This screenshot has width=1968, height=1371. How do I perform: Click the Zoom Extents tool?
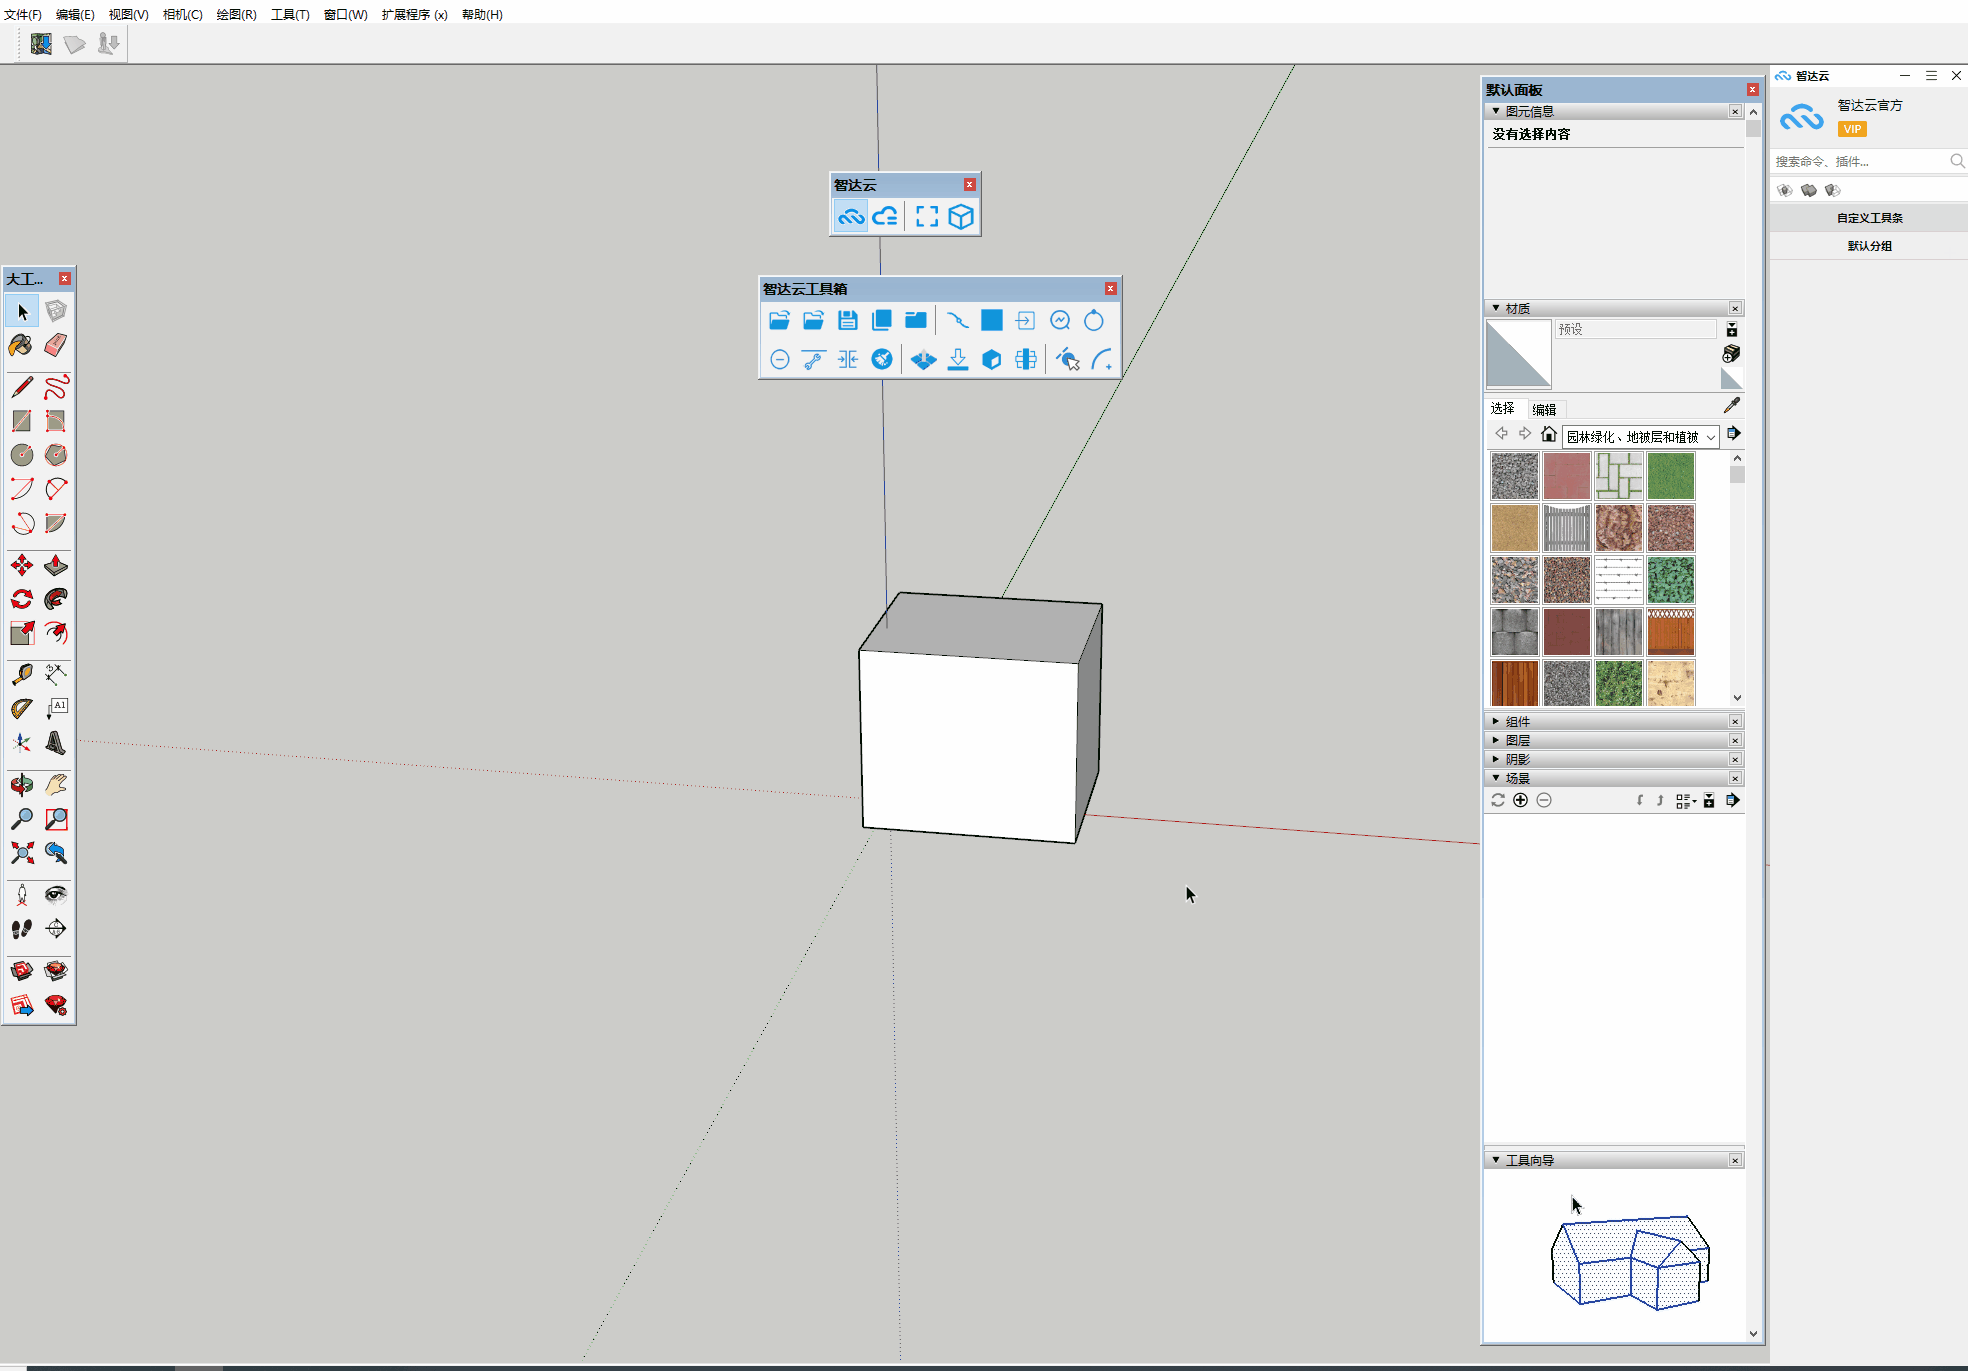(x=21, y=853)
